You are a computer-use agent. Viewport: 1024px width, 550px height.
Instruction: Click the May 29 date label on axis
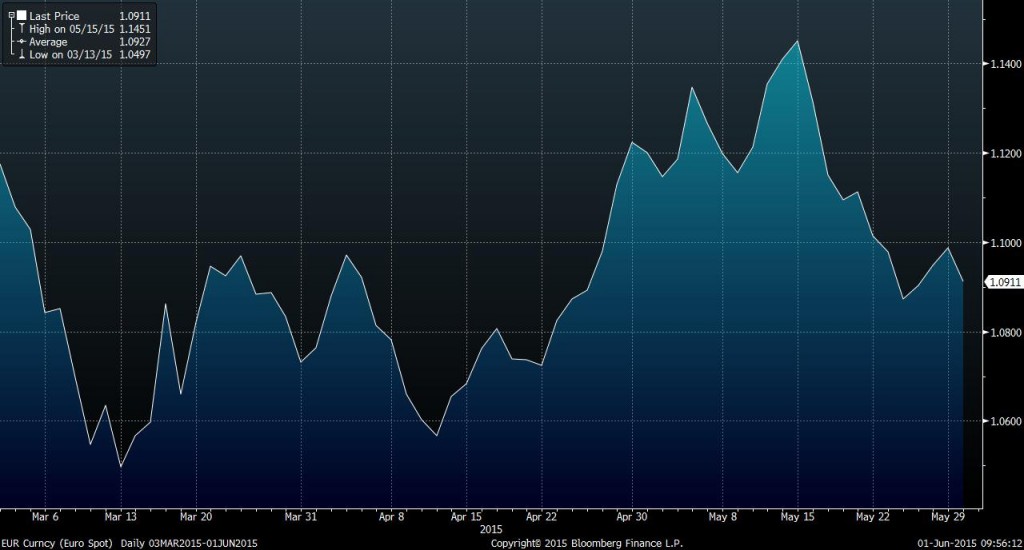(948, 517)
